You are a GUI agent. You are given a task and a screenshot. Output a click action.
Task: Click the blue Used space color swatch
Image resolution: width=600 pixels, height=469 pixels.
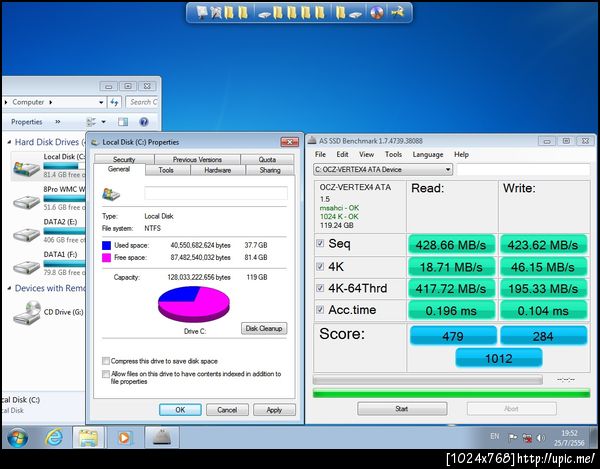tap(106, 245)
